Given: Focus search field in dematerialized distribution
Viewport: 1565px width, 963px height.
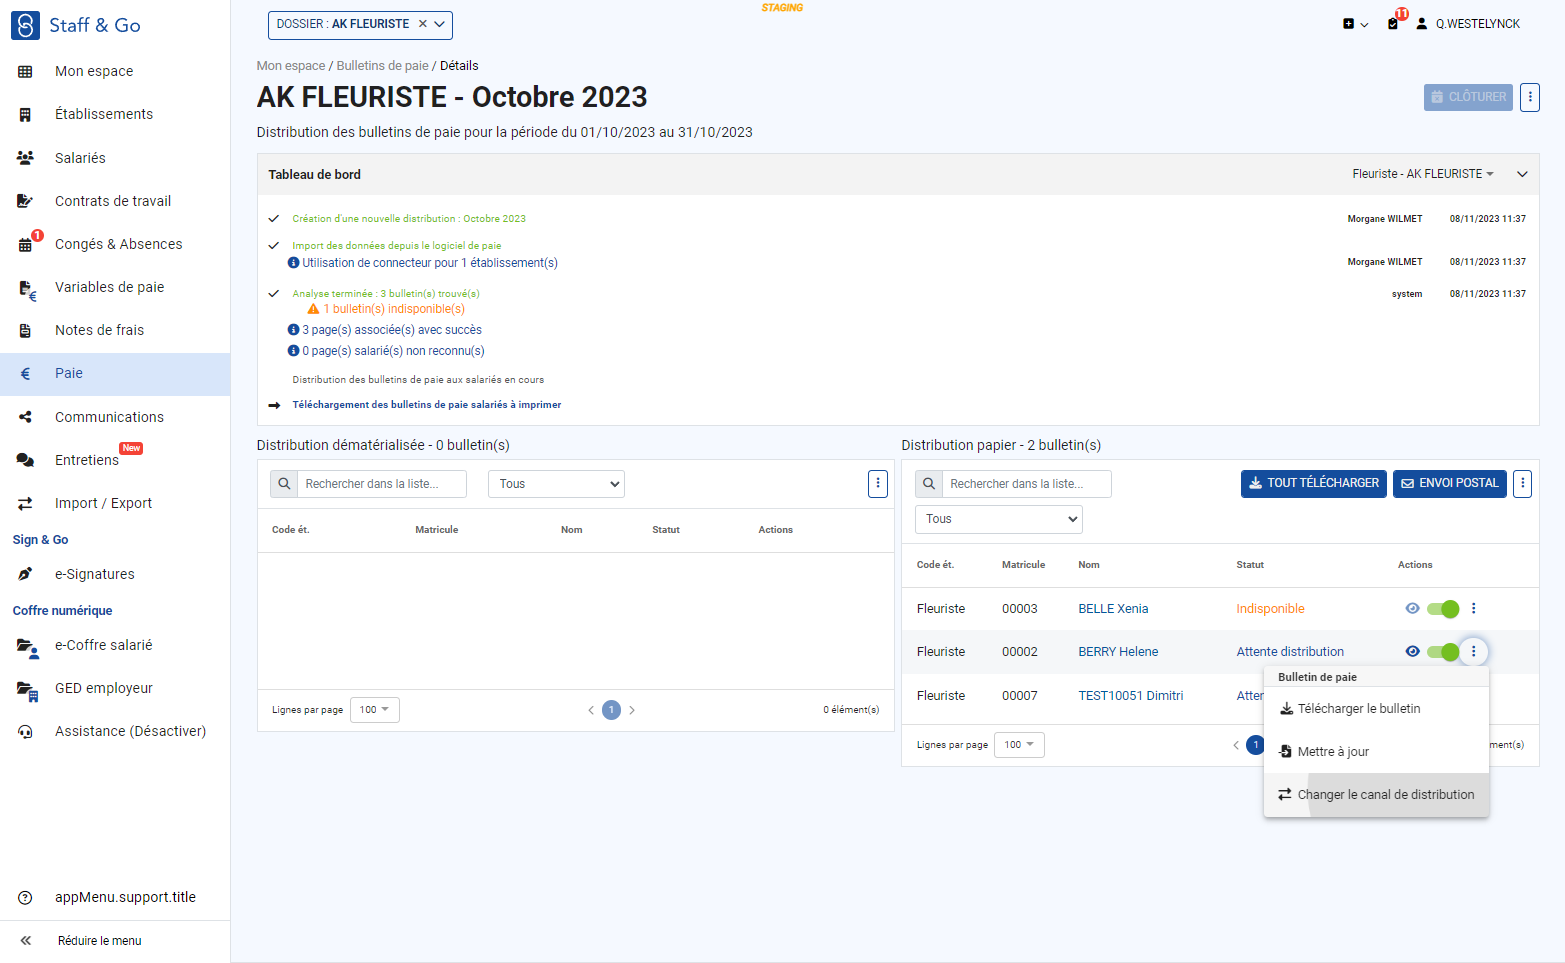Looking at the screenshot, I should pyautogui.click(x=382, y=484).
